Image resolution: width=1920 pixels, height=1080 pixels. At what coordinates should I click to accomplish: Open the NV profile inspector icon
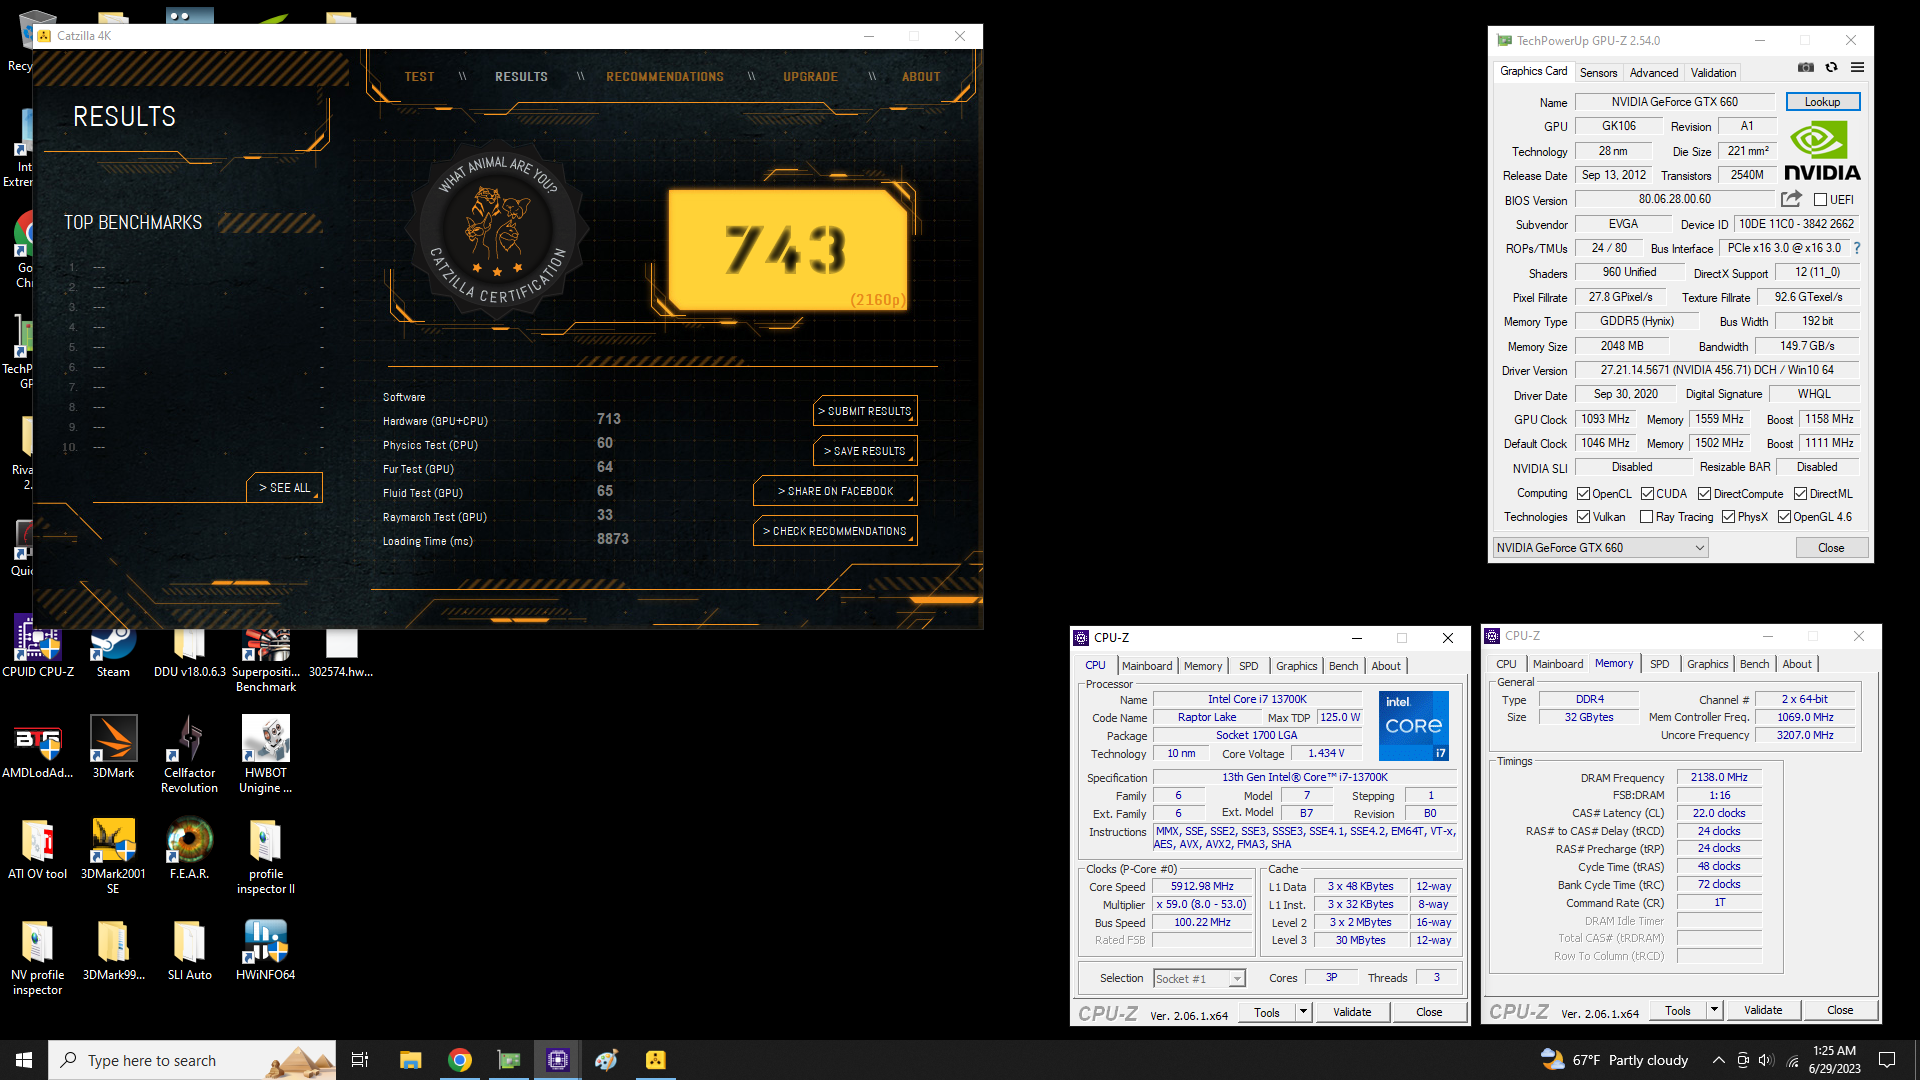point(38,958)
